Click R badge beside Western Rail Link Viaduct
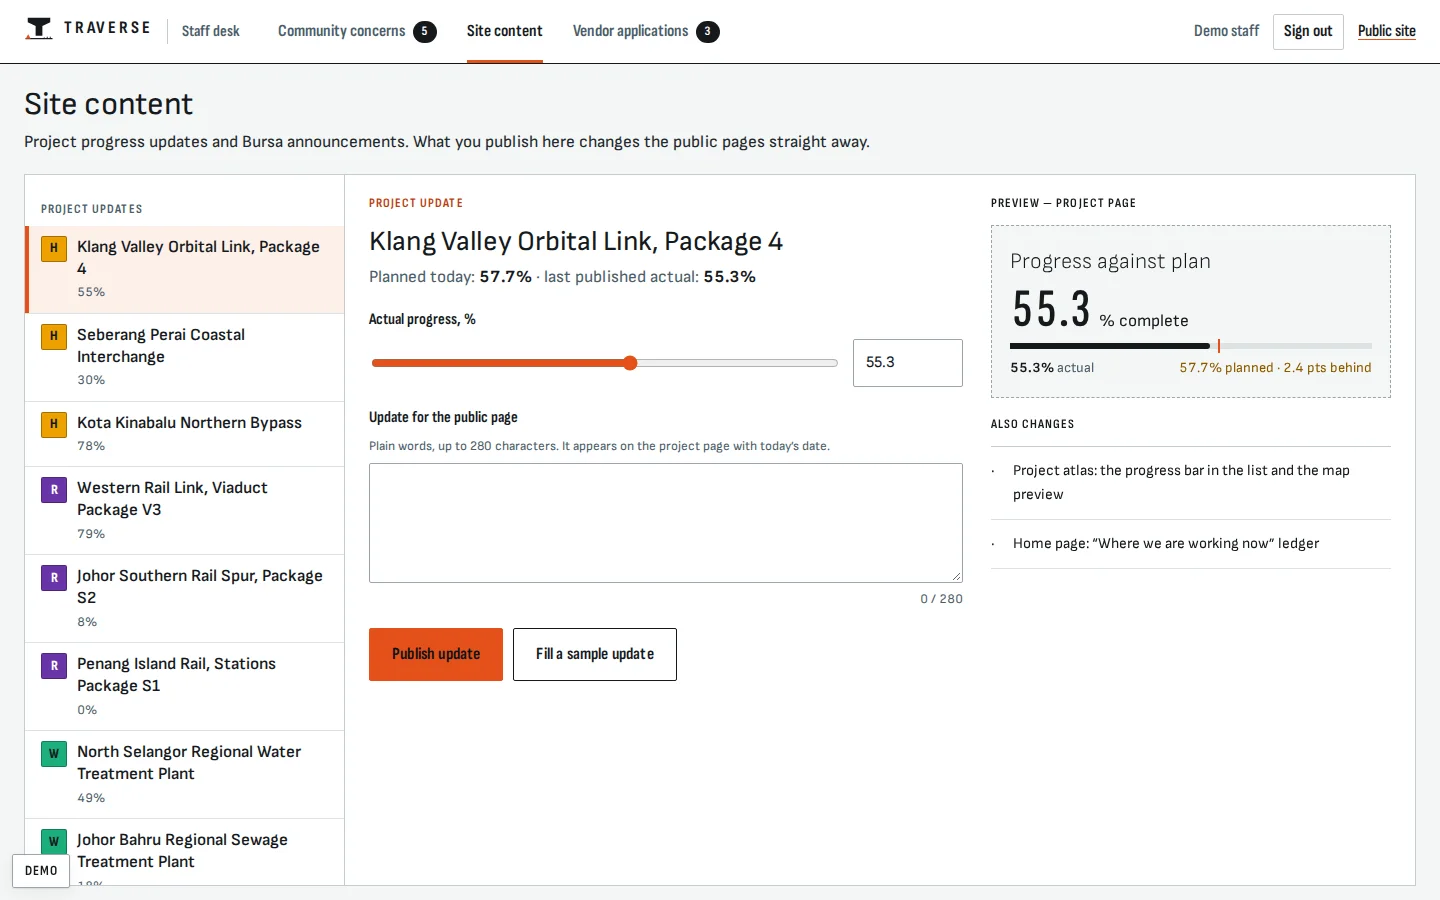 pyautogui.click(x=54, y=489)
